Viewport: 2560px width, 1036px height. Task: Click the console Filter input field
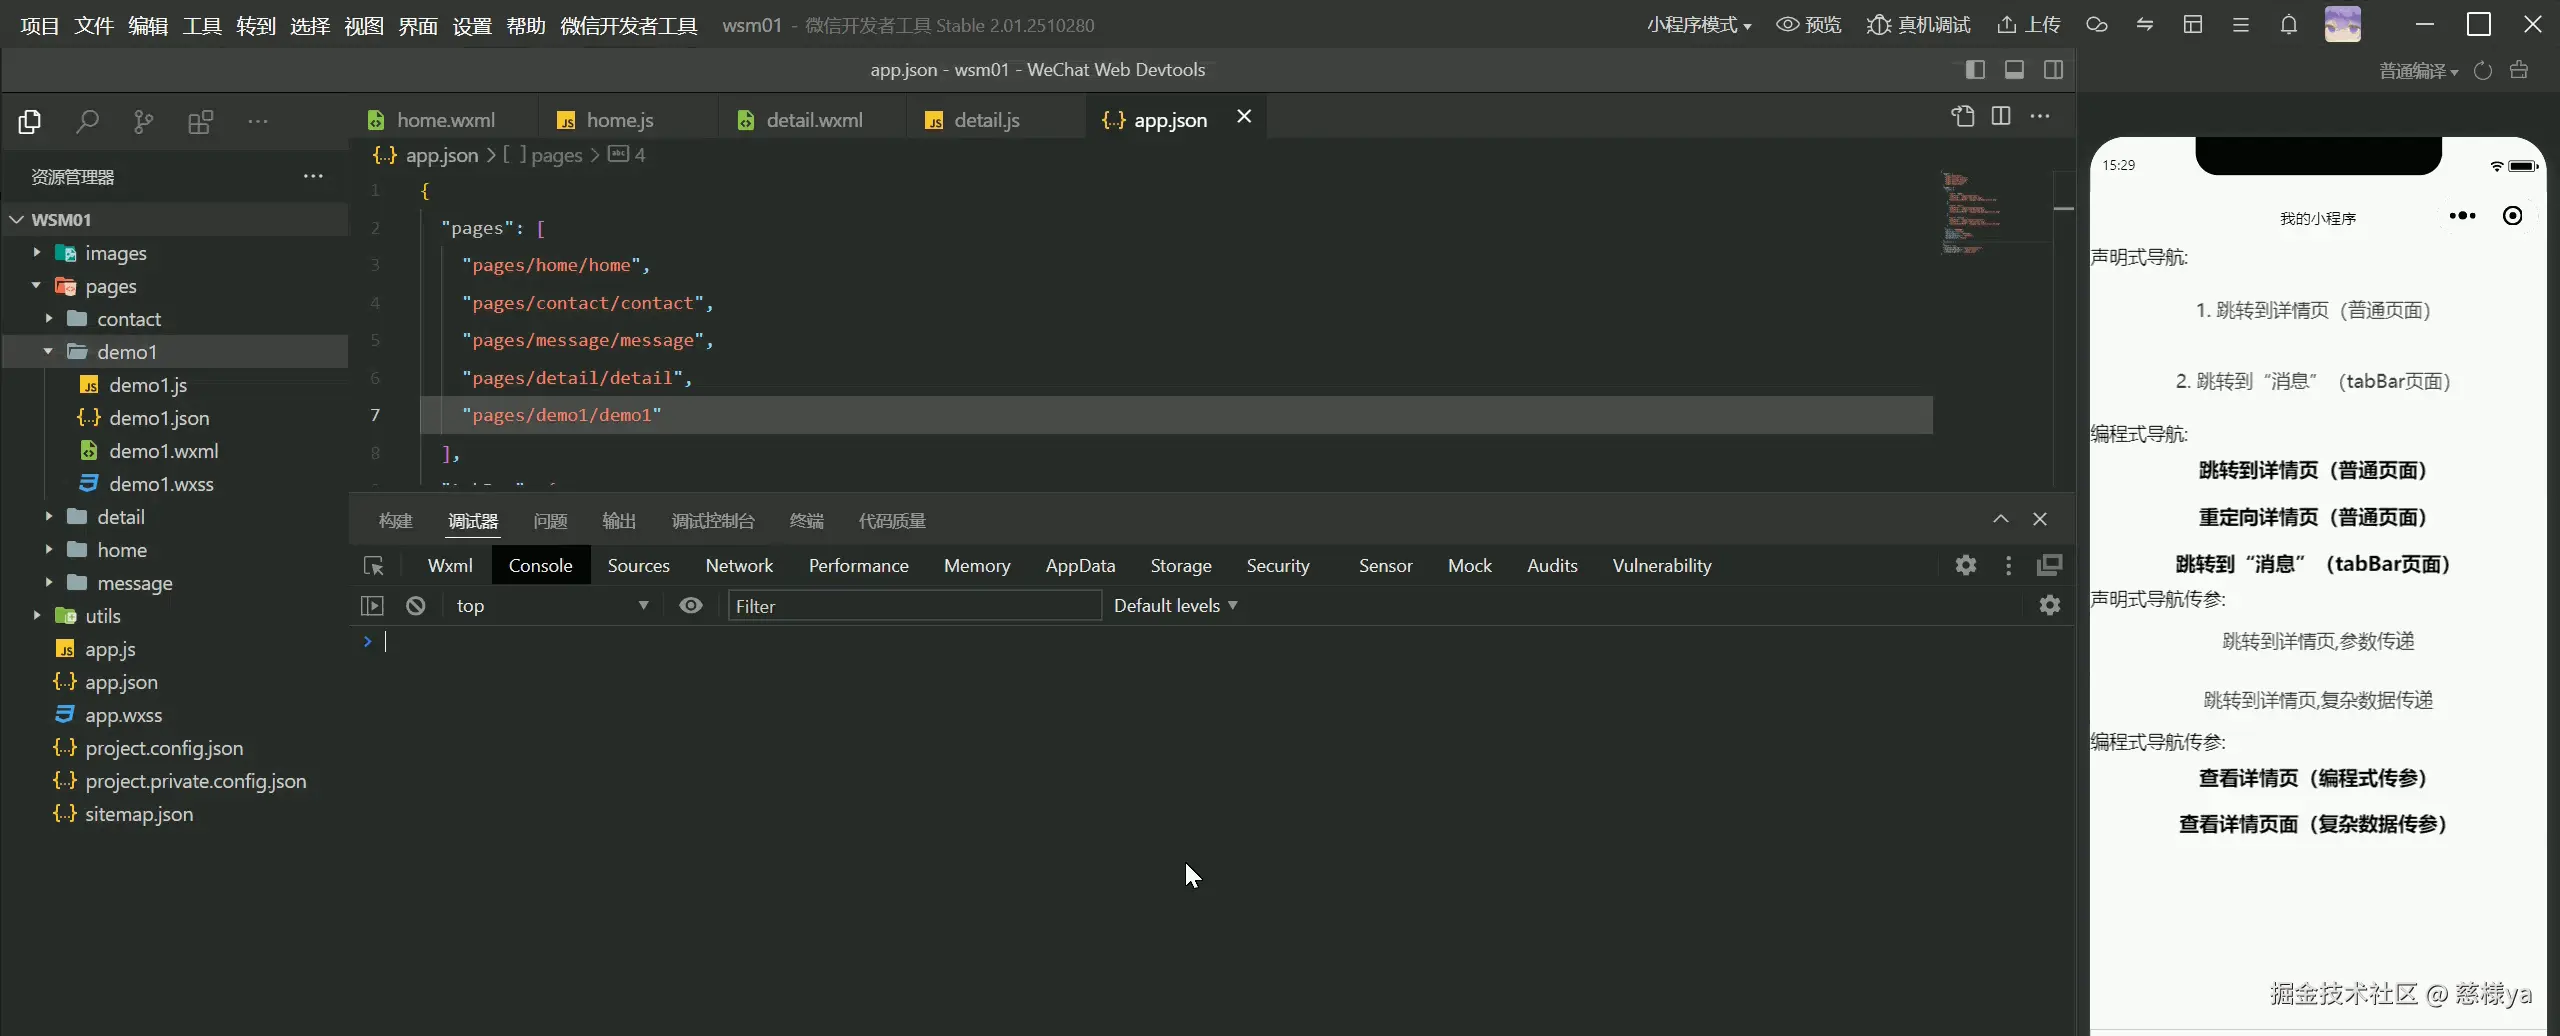(914, 606)
